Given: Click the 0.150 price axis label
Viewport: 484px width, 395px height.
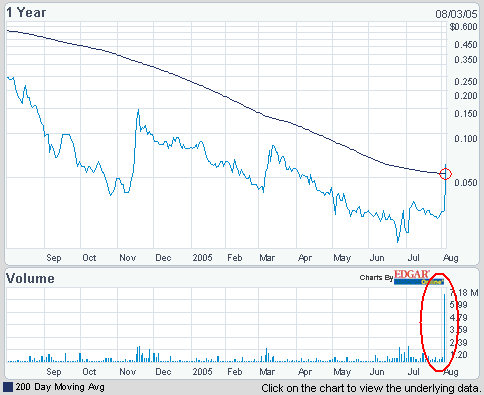Looking at the screenshot, I should (466, 114).
